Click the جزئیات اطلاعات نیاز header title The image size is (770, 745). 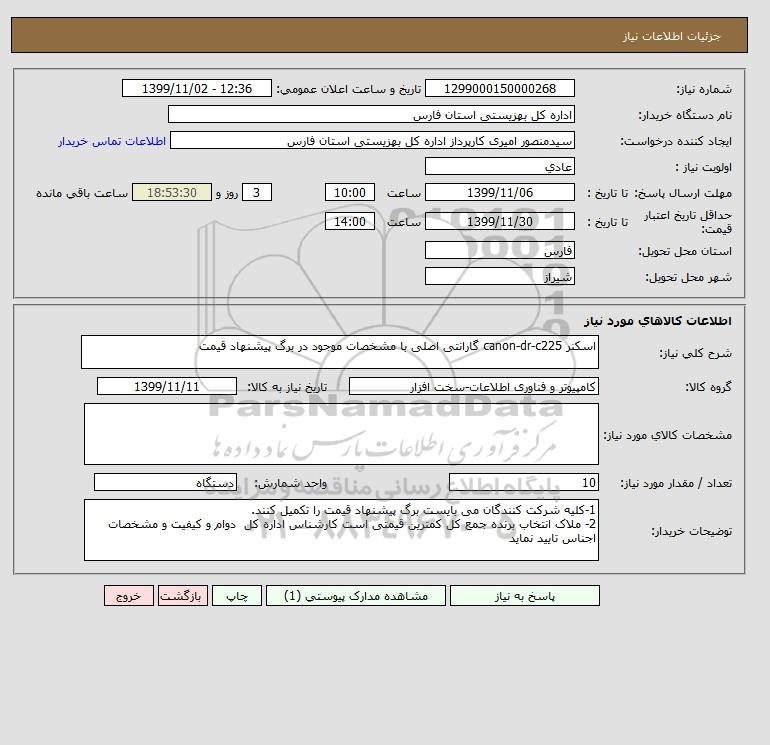[671, 36]
